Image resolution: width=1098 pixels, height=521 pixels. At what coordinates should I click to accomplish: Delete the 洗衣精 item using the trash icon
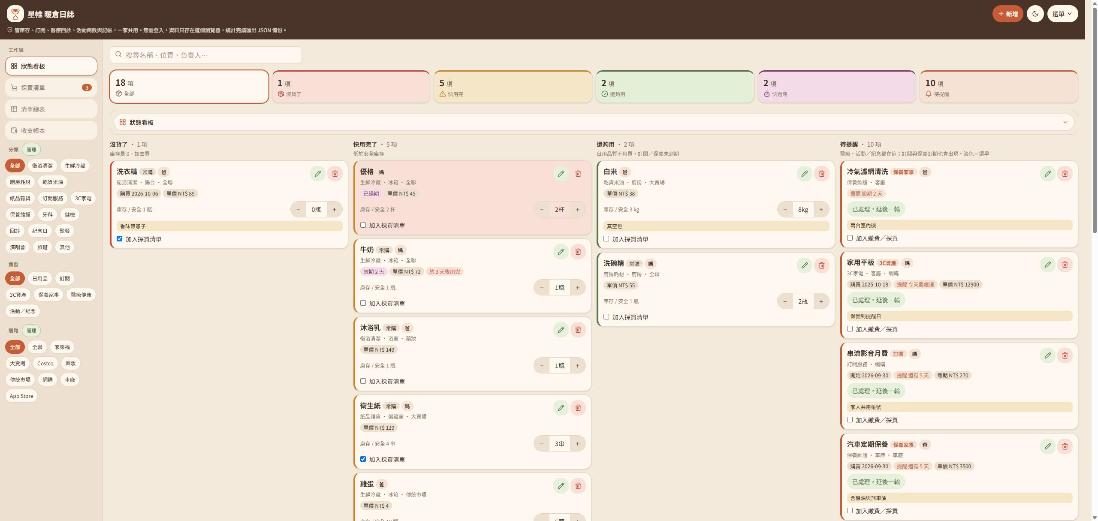point(335,173)
